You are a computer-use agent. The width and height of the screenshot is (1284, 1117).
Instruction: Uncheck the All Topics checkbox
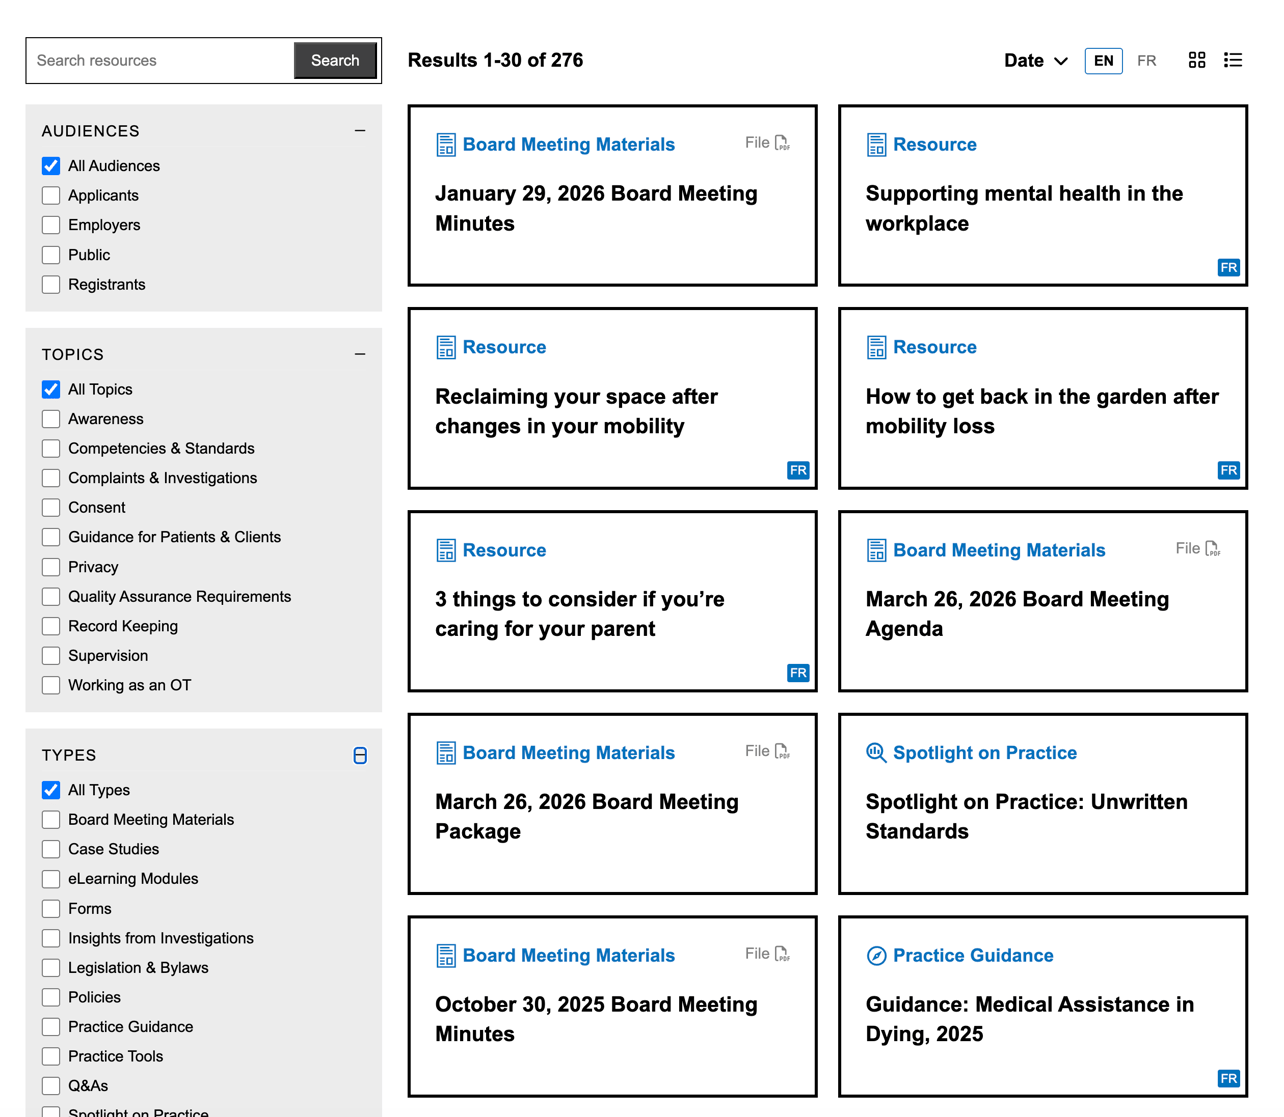[51, 389]
